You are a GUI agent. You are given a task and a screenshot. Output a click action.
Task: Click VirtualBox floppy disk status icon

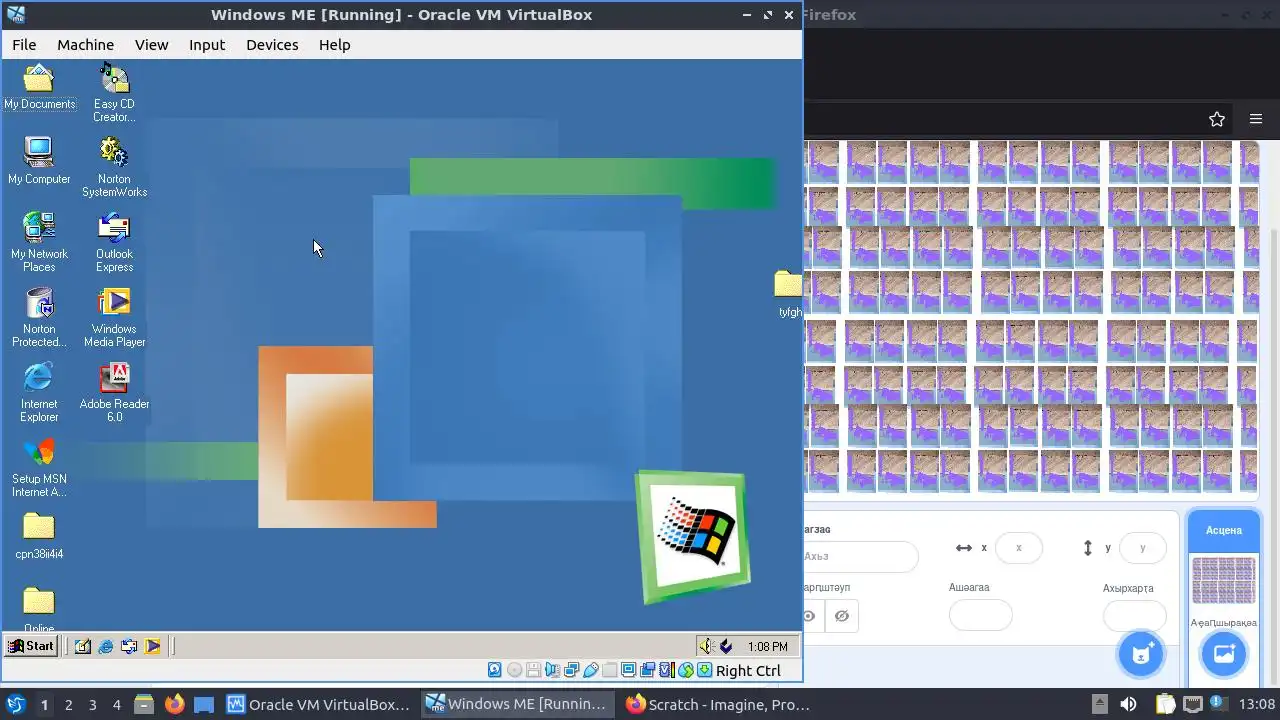pos(533,670)
